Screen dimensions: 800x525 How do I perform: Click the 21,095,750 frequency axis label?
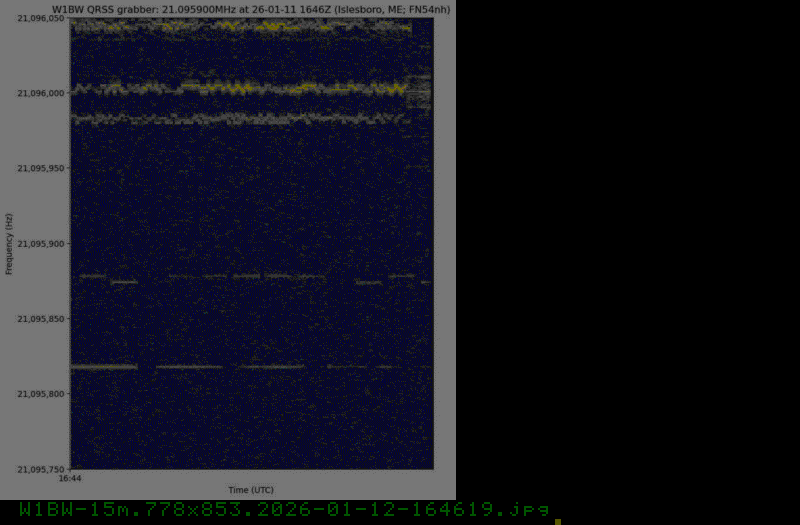[x=41, y=469]
